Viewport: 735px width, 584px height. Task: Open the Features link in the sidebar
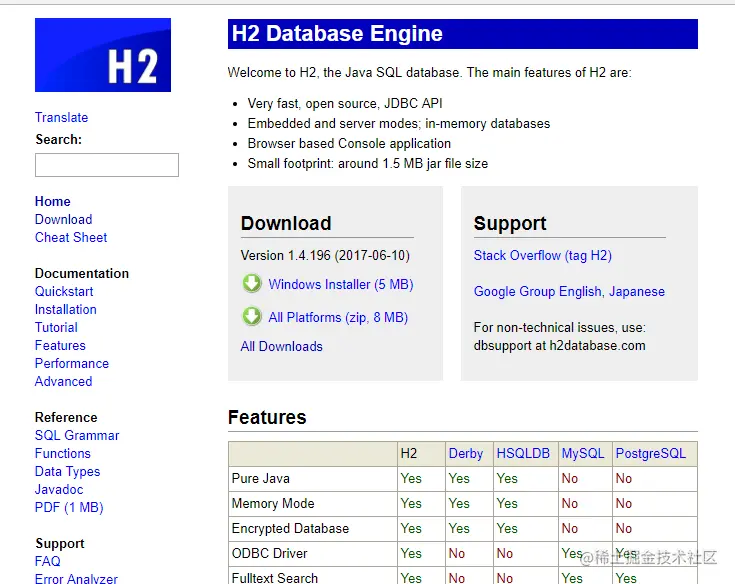click(60, 345)
